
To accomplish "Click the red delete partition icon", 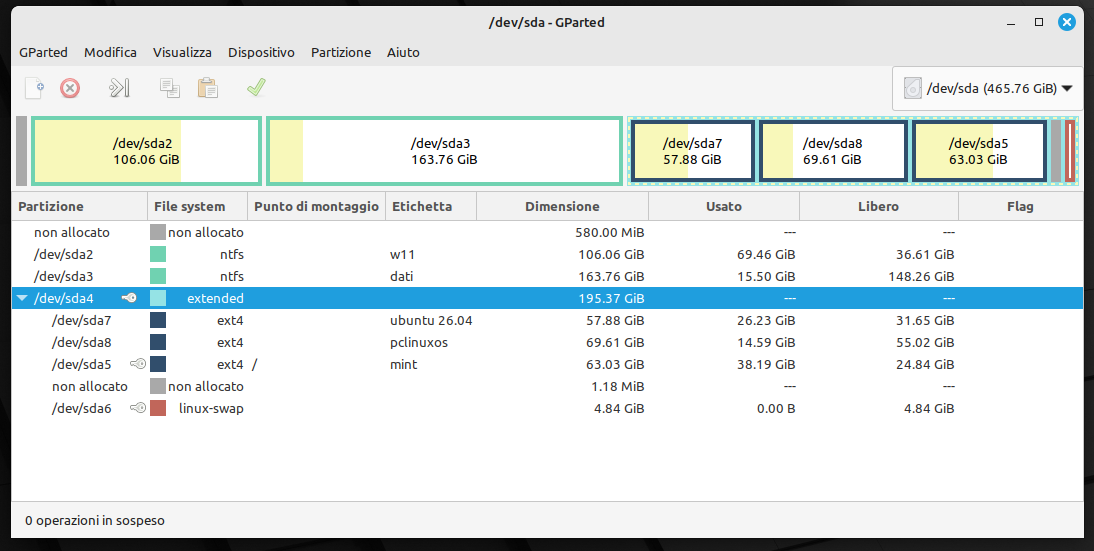I will click(70, 88).
